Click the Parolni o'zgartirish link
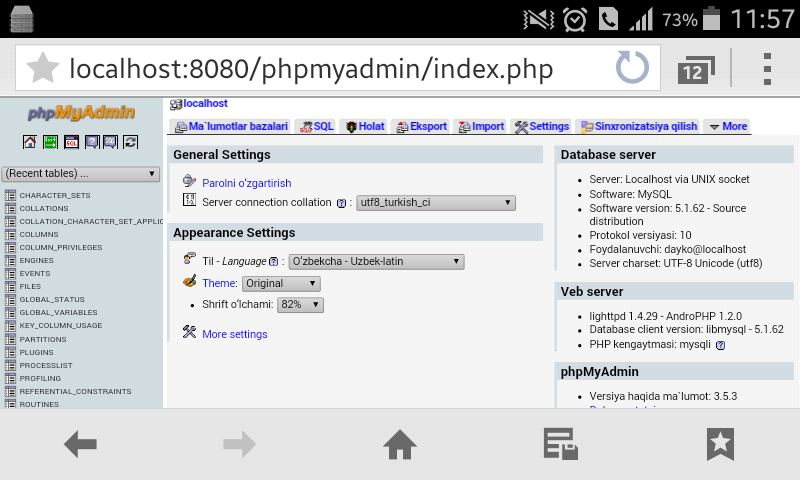The image size is (800, 480). (x=246, y=183)
